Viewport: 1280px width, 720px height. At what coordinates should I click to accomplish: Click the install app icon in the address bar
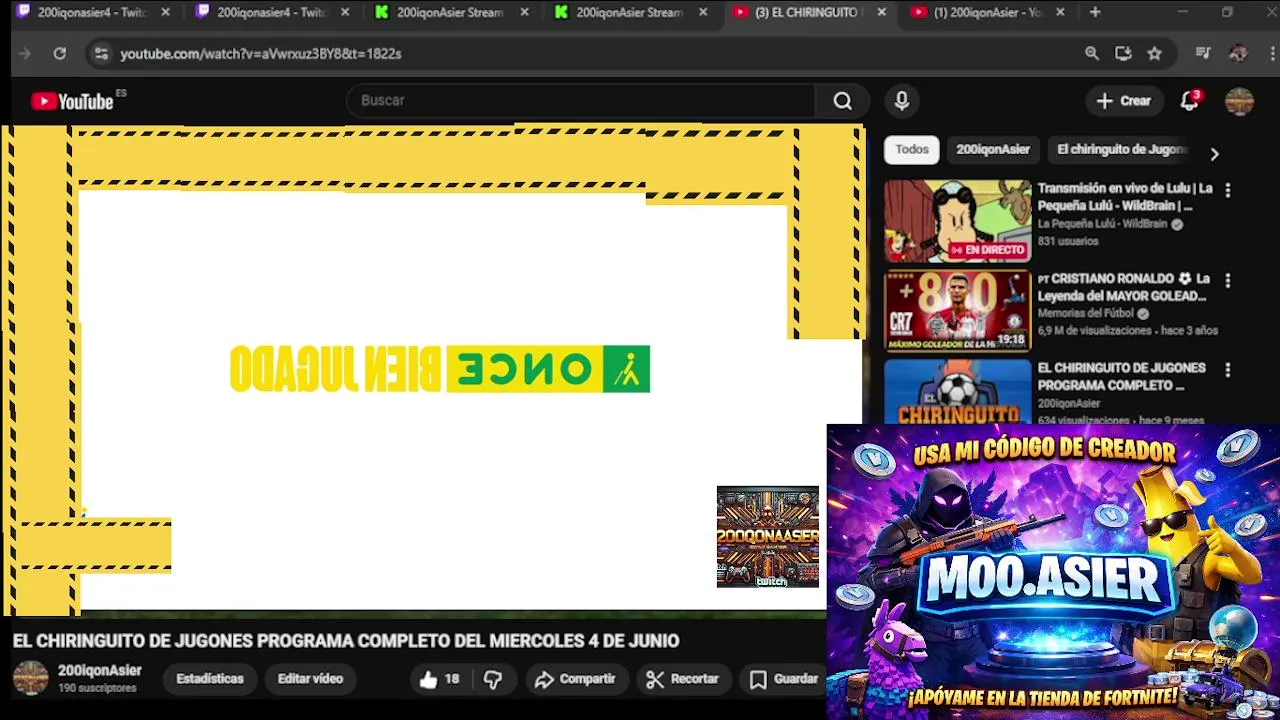click(x=1123, y=54)
